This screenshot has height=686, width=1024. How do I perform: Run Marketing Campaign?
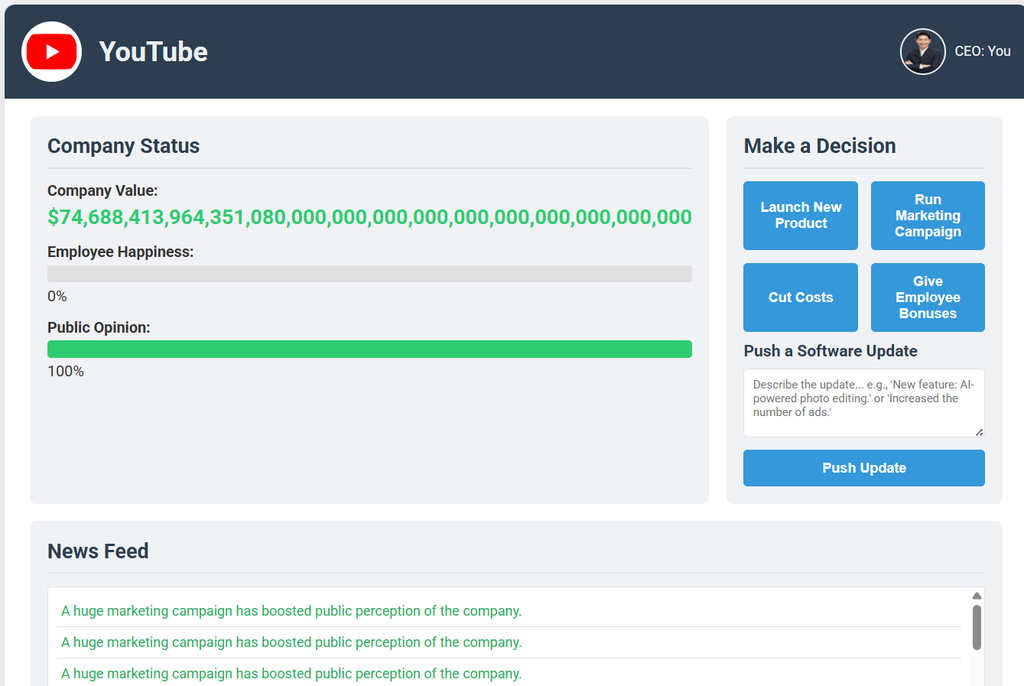927,215
